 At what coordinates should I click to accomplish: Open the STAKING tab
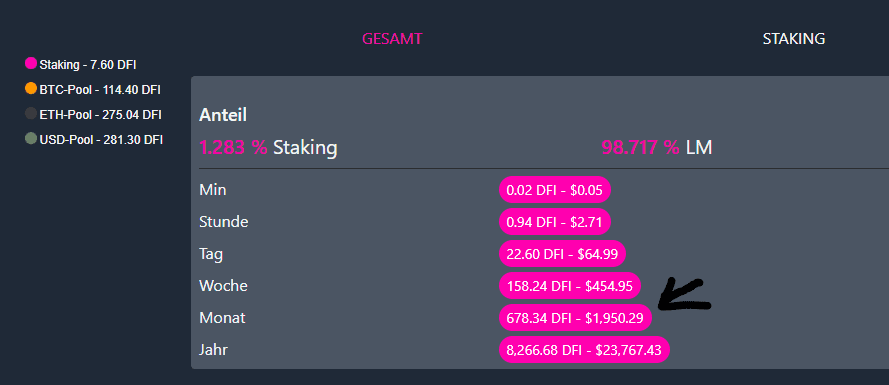point(794,39)
